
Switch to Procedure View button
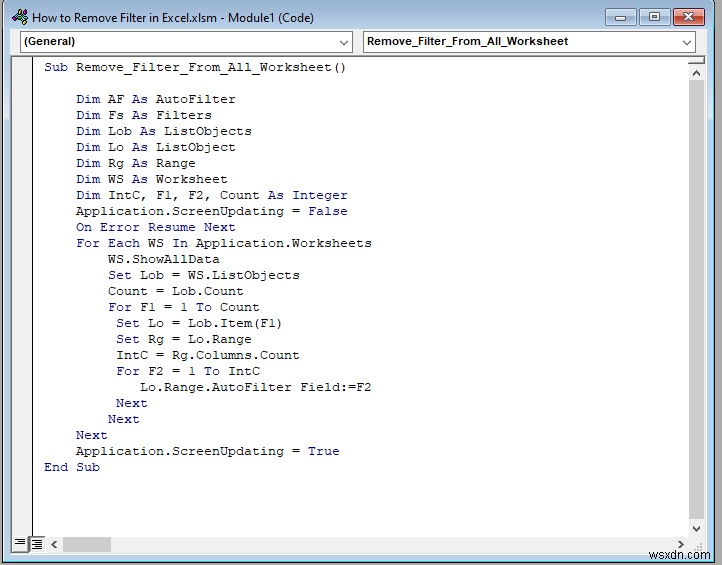tap(20, 544)
